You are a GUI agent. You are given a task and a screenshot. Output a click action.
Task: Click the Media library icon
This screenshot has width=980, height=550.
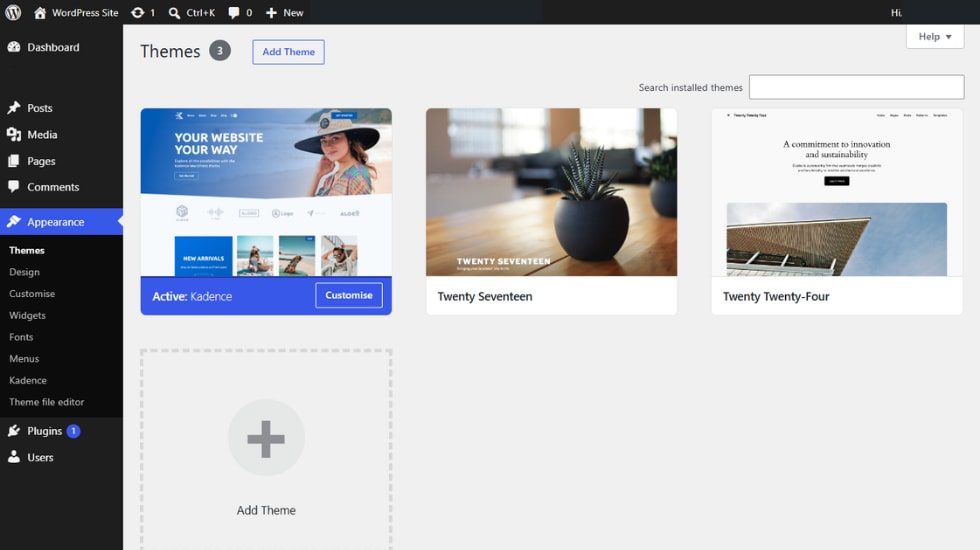point(14,134)
